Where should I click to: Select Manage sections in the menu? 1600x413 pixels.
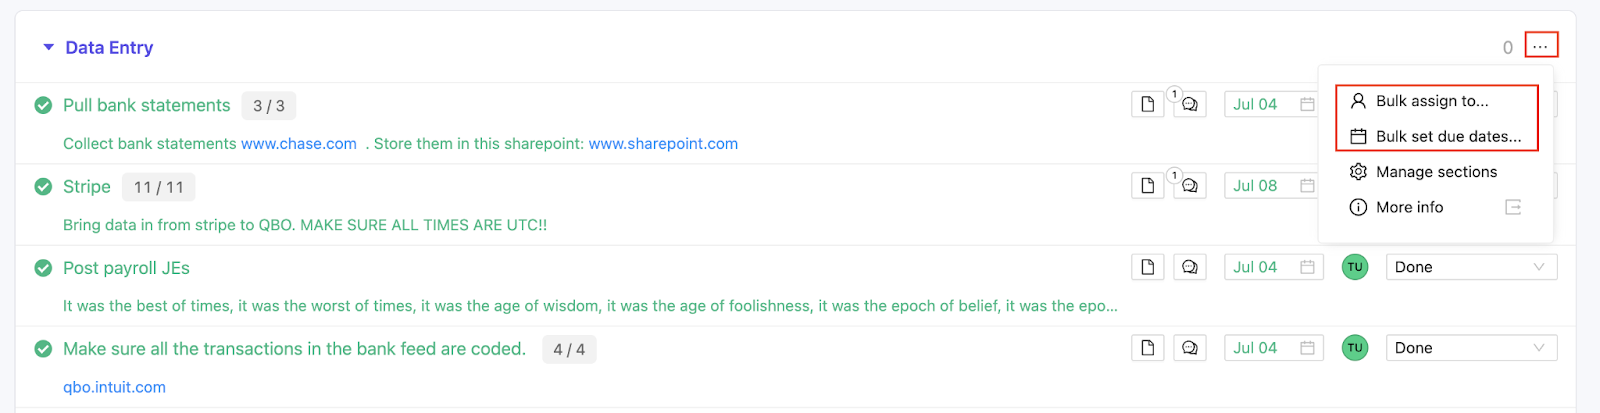1436,172
